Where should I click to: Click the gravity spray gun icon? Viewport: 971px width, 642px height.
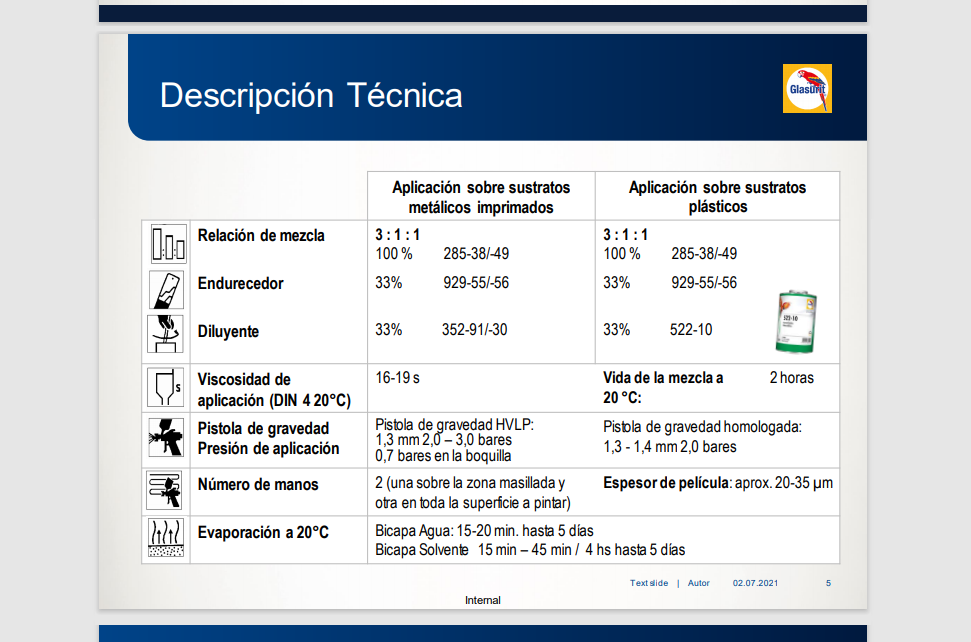tap(166, 437)
